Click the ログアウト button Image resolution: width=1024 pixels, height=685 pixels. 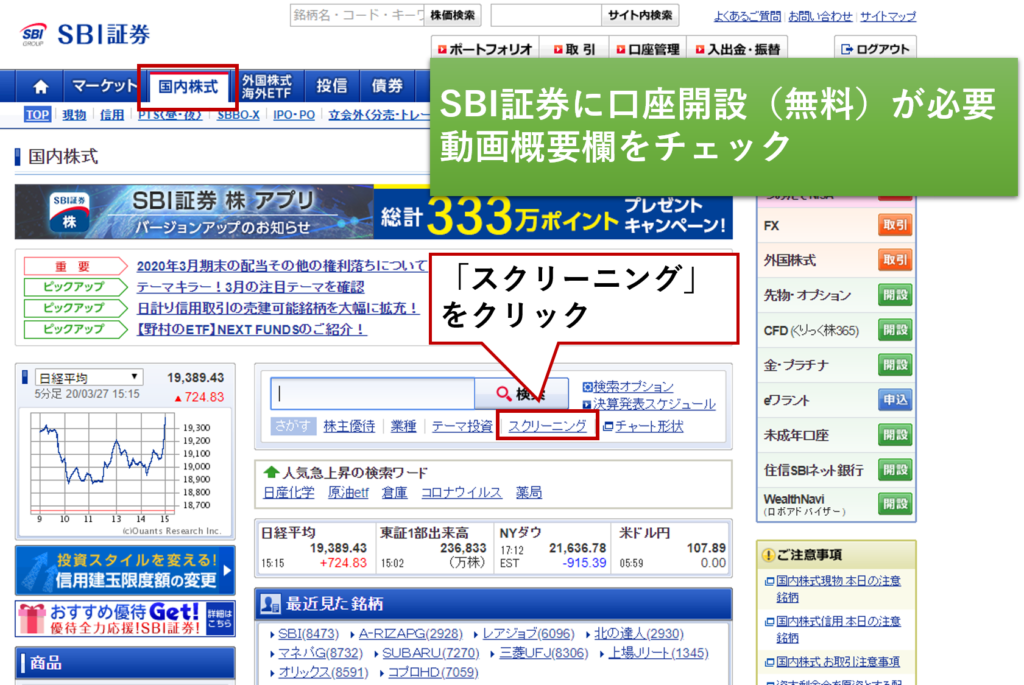pyautogui.click(x=875, y=49)
